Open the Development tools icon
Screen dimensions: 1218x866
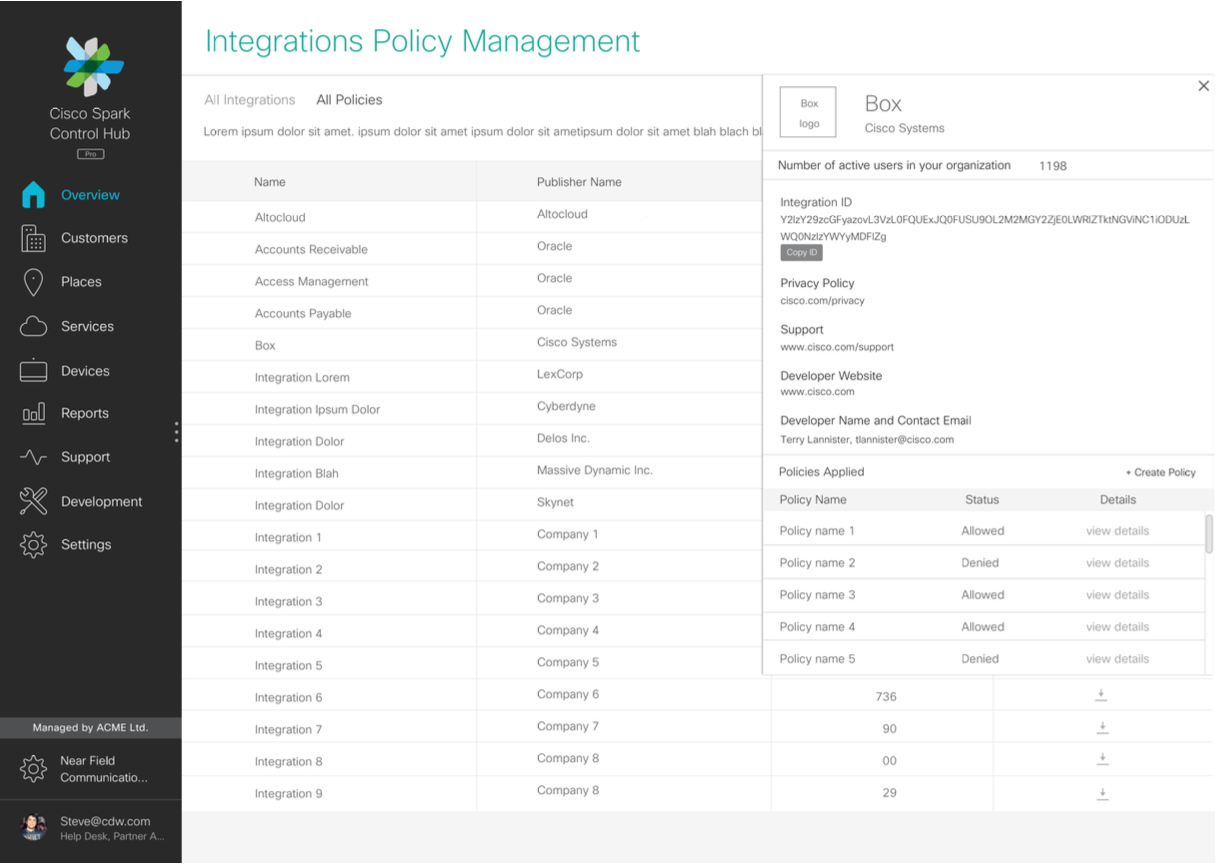(33, 501)
